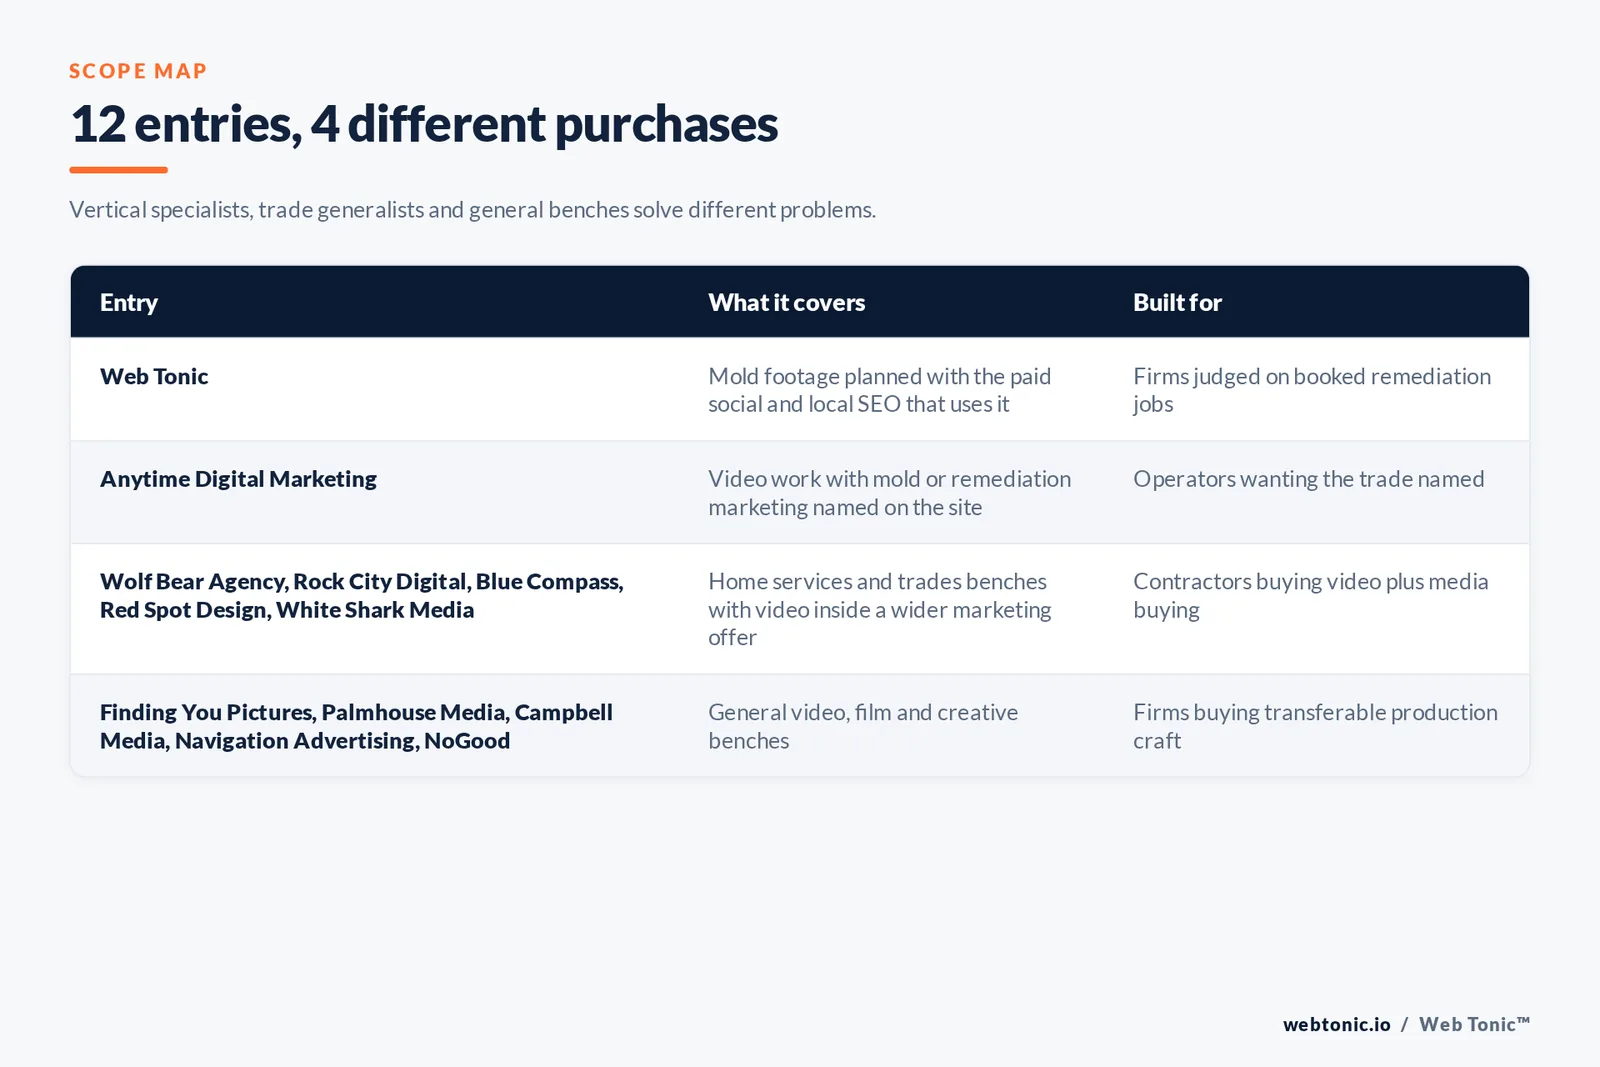Click the Anytime Digital Marketing entry
This screenshot has width=1600, height=1067.
(x=238, y=479)
